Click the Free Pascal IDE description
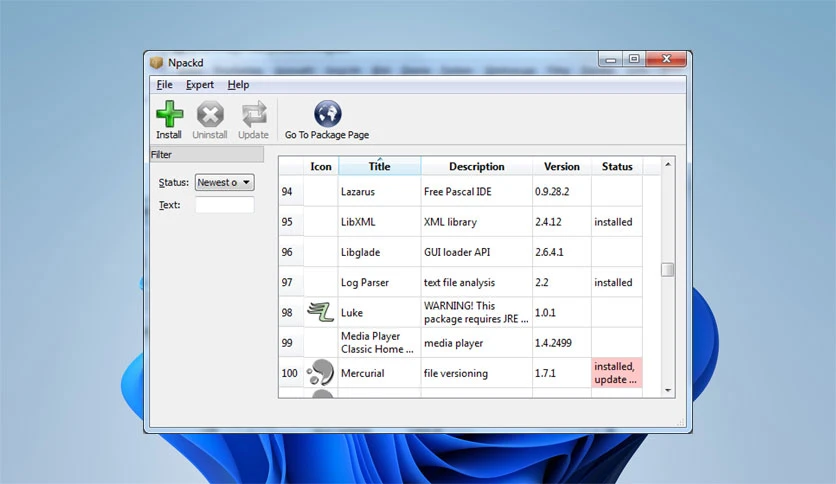This screenshot has height=484, width=836. pos(477,191)
